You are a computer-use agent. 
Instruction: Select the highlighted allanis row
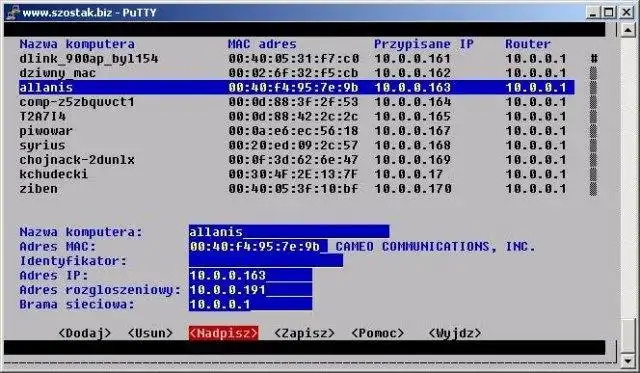click(297, 87)
